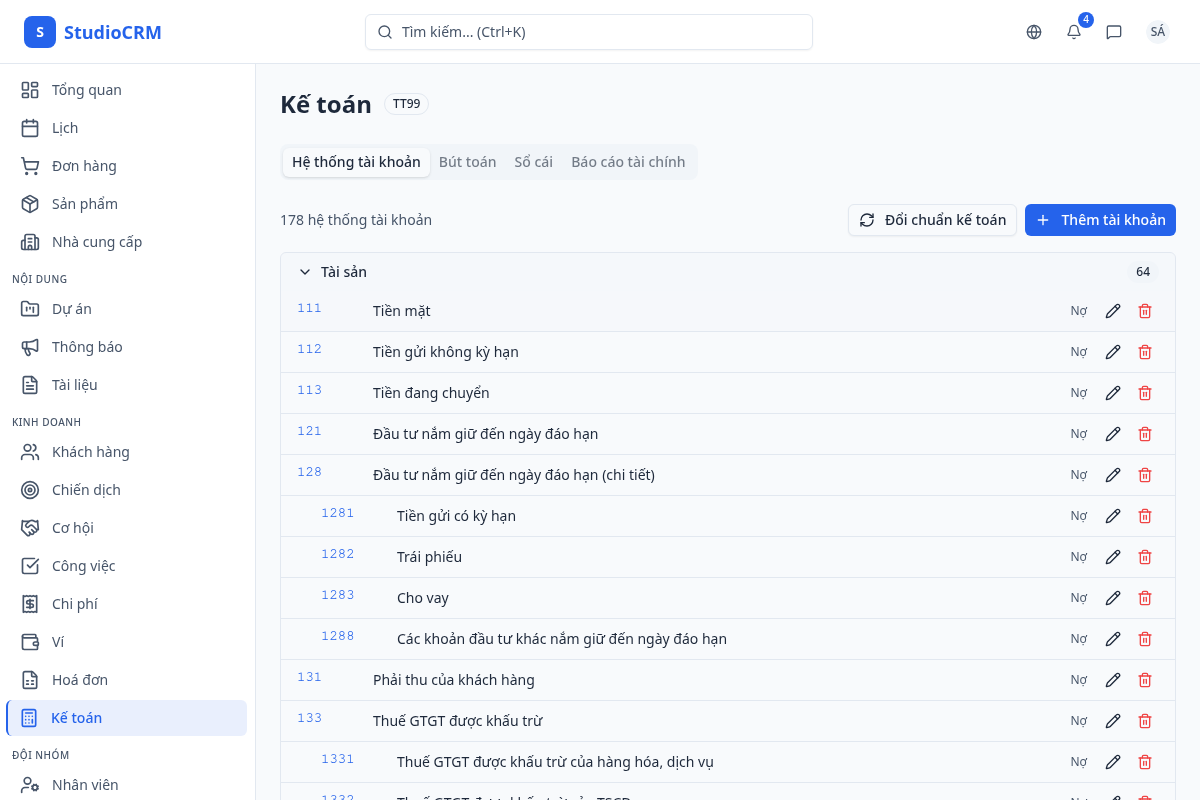Switch to the Bút toán tab

[x=467, y=162]
